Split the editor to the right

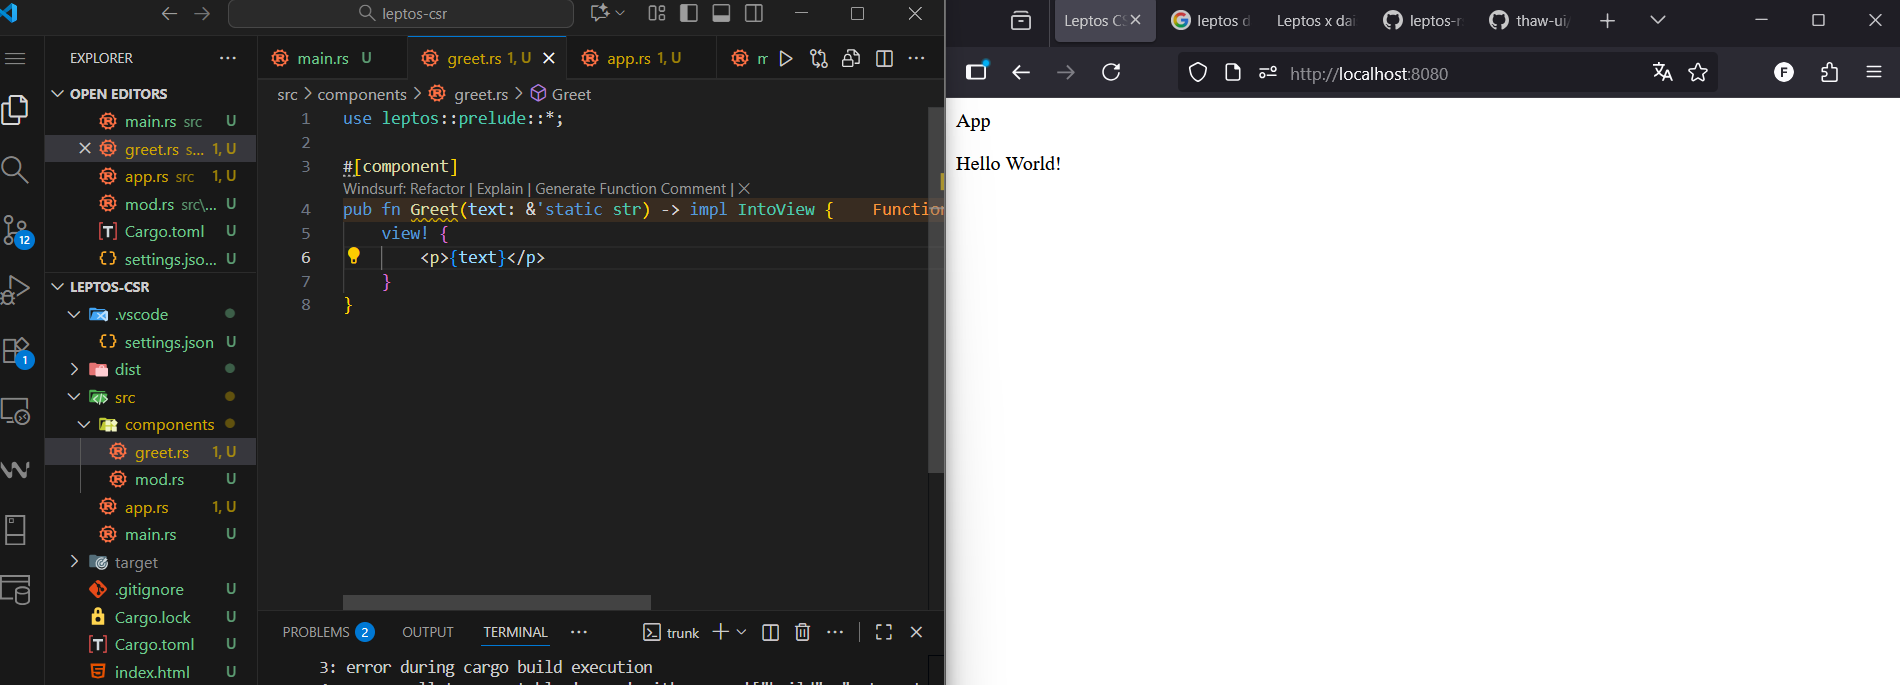pos(884,58)
